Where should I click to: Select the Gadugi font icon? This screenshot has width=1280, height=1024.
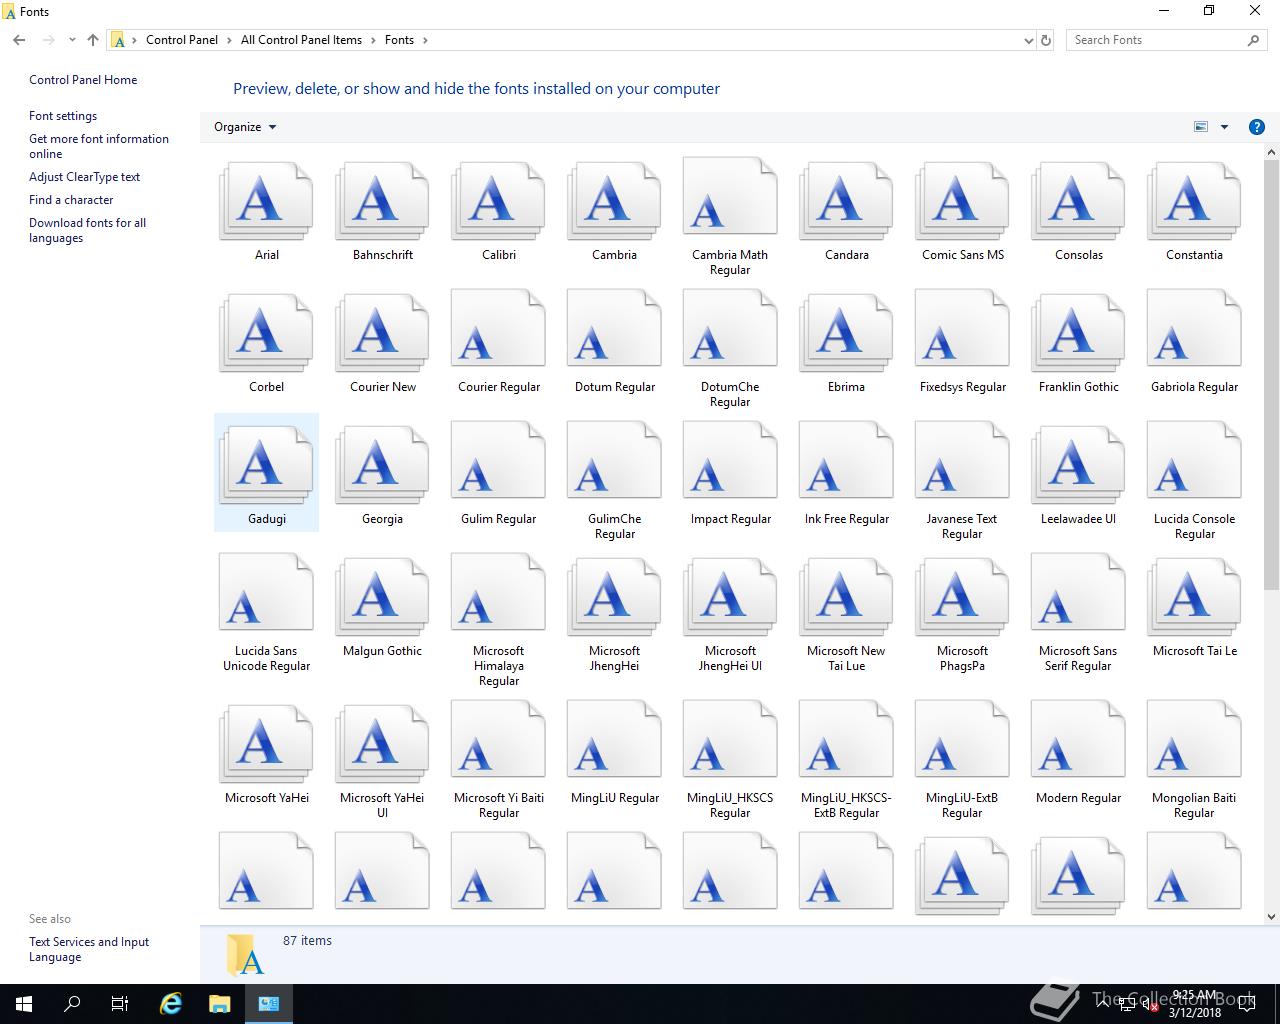(x=266, y=467)
